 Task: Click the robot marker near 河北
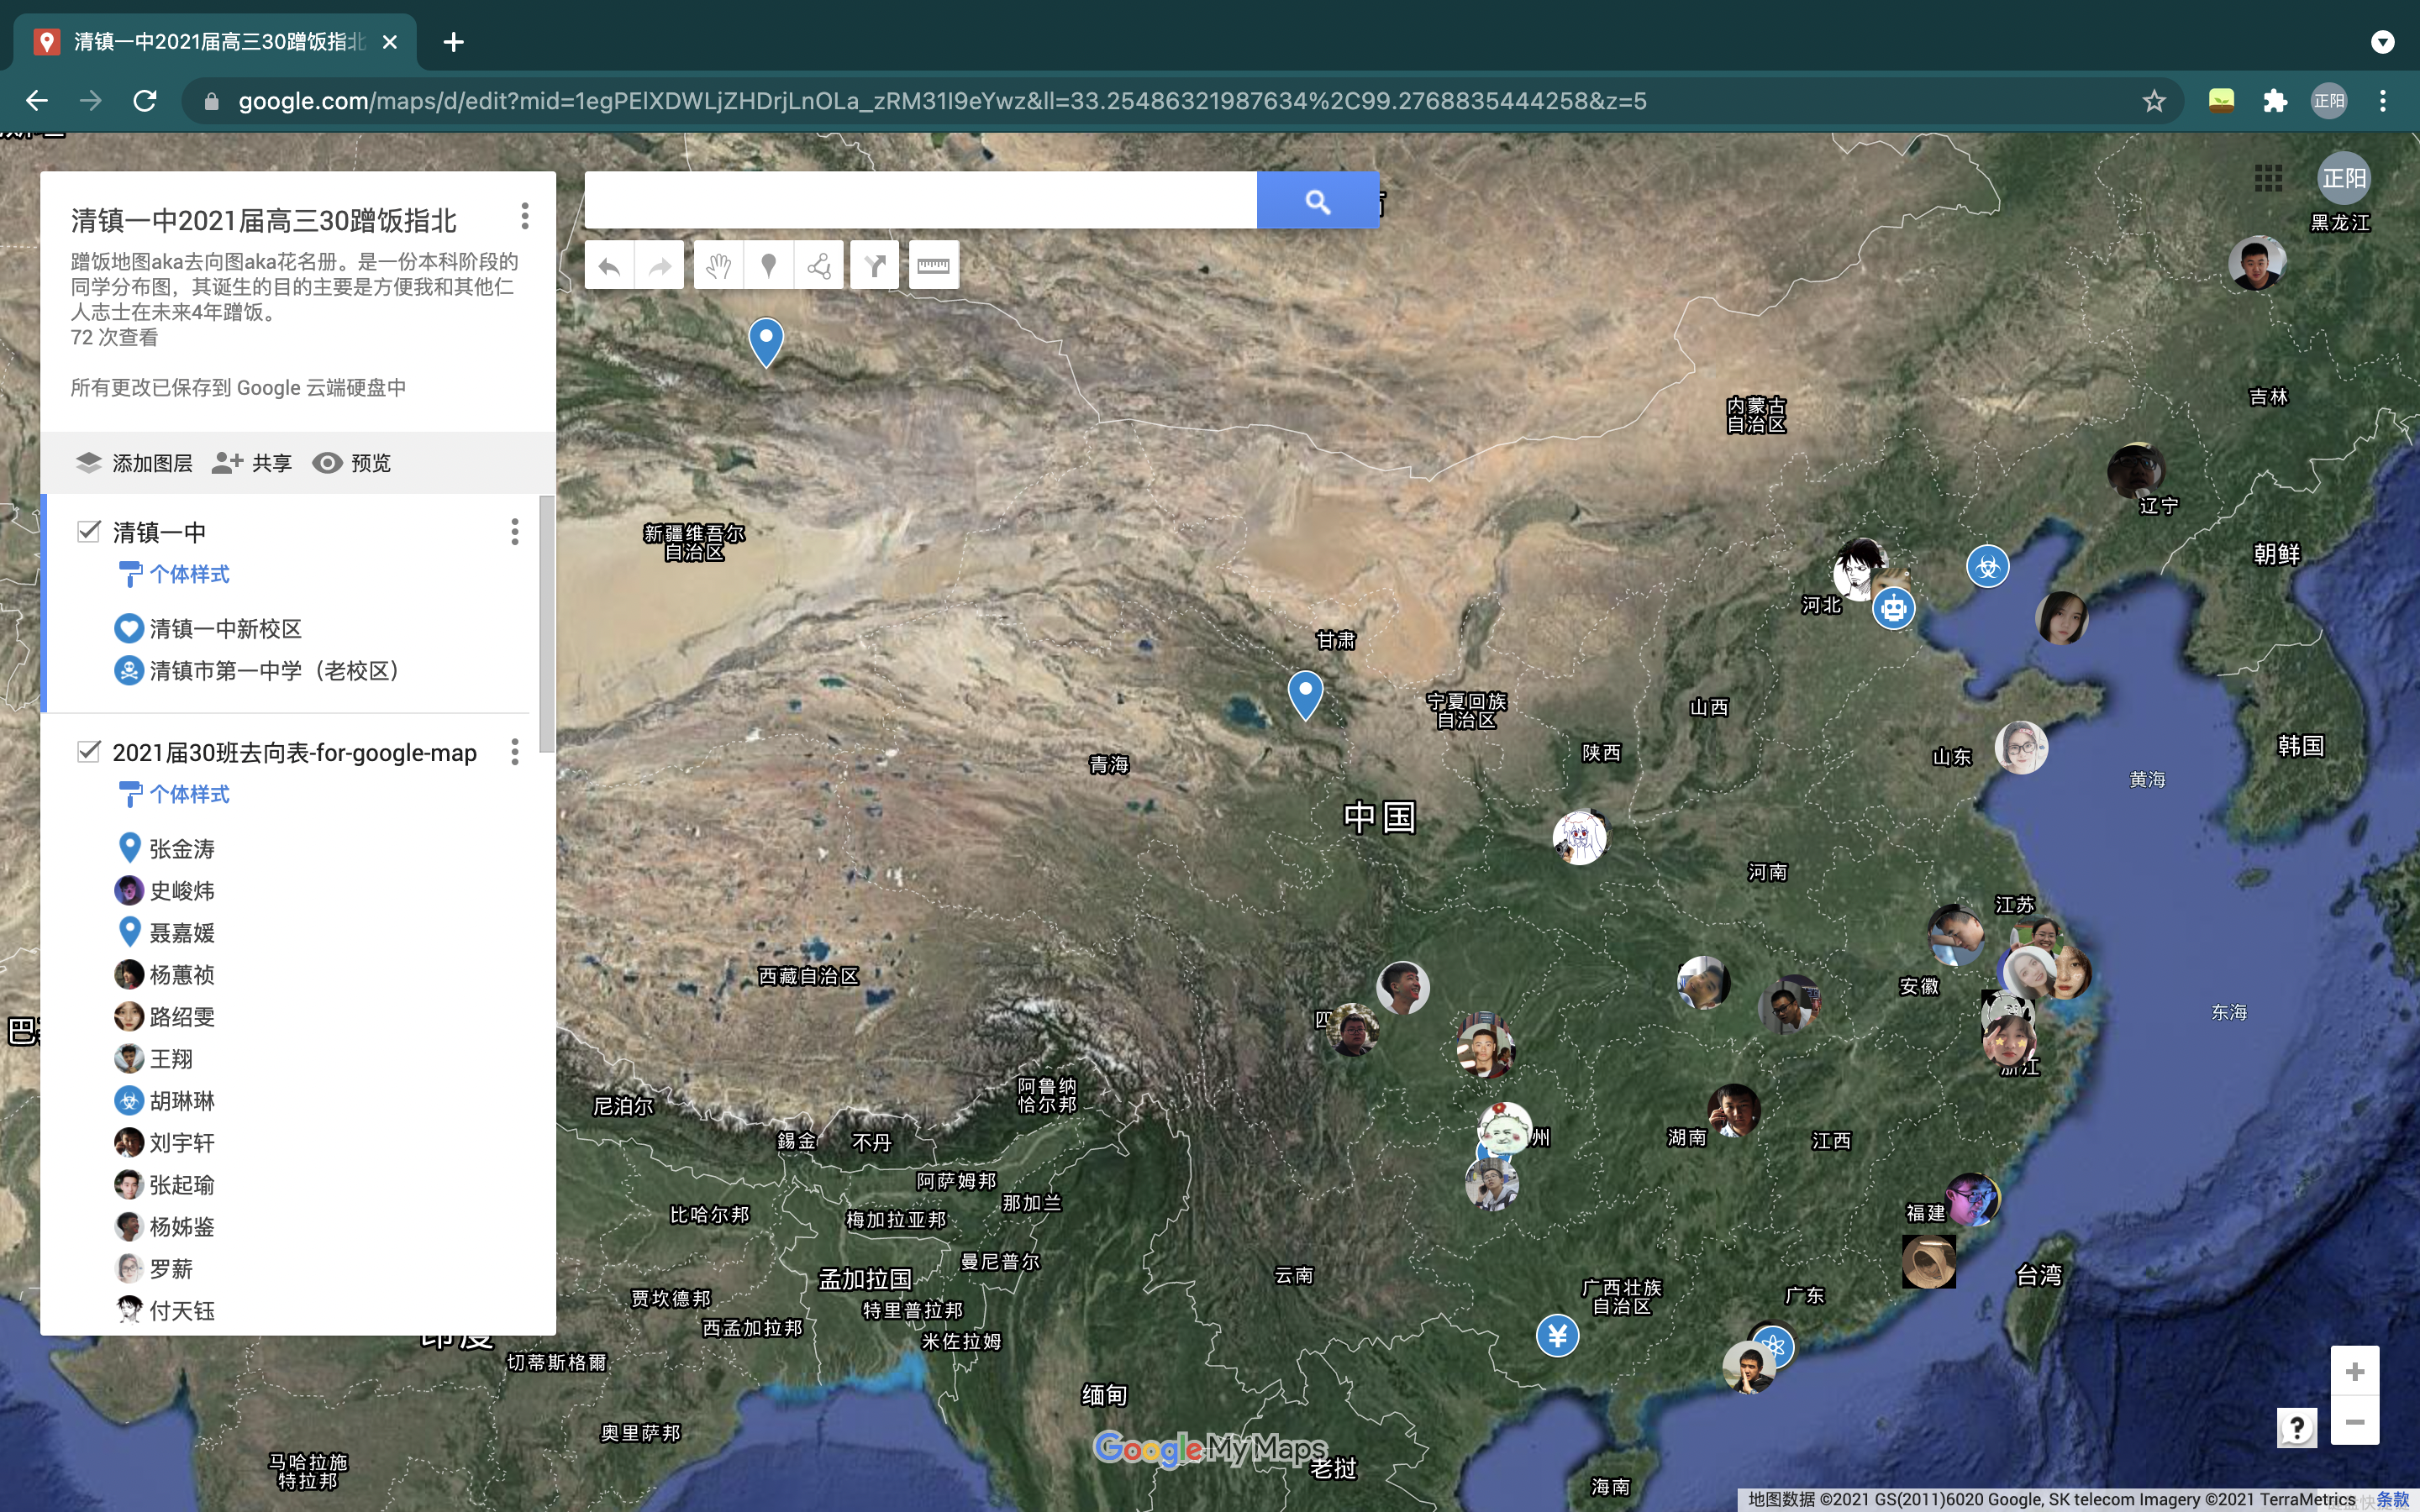click(1893, 608)
